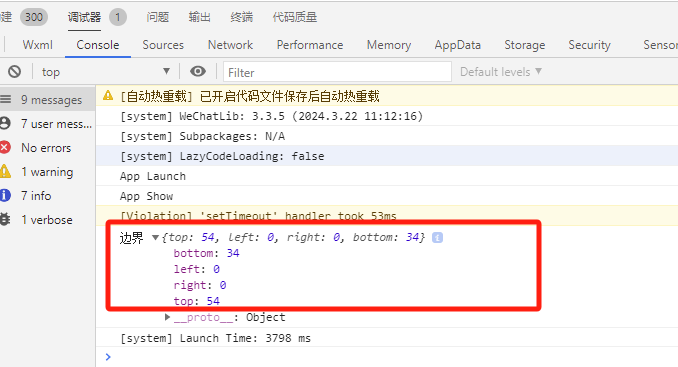Open the Security tab

click(x=589, y=45)
